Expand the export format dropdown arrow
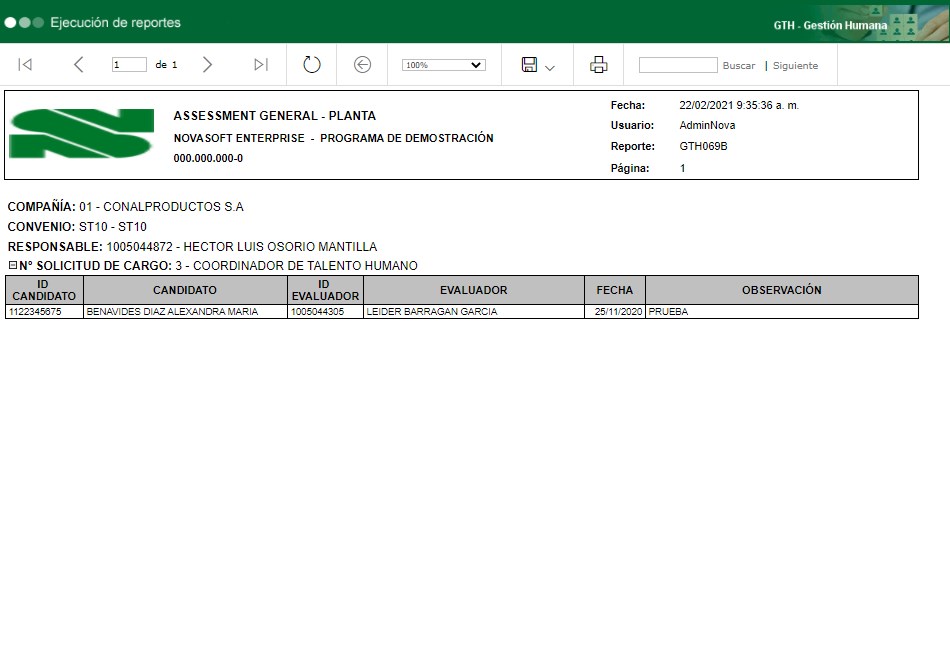 (550, 67)
